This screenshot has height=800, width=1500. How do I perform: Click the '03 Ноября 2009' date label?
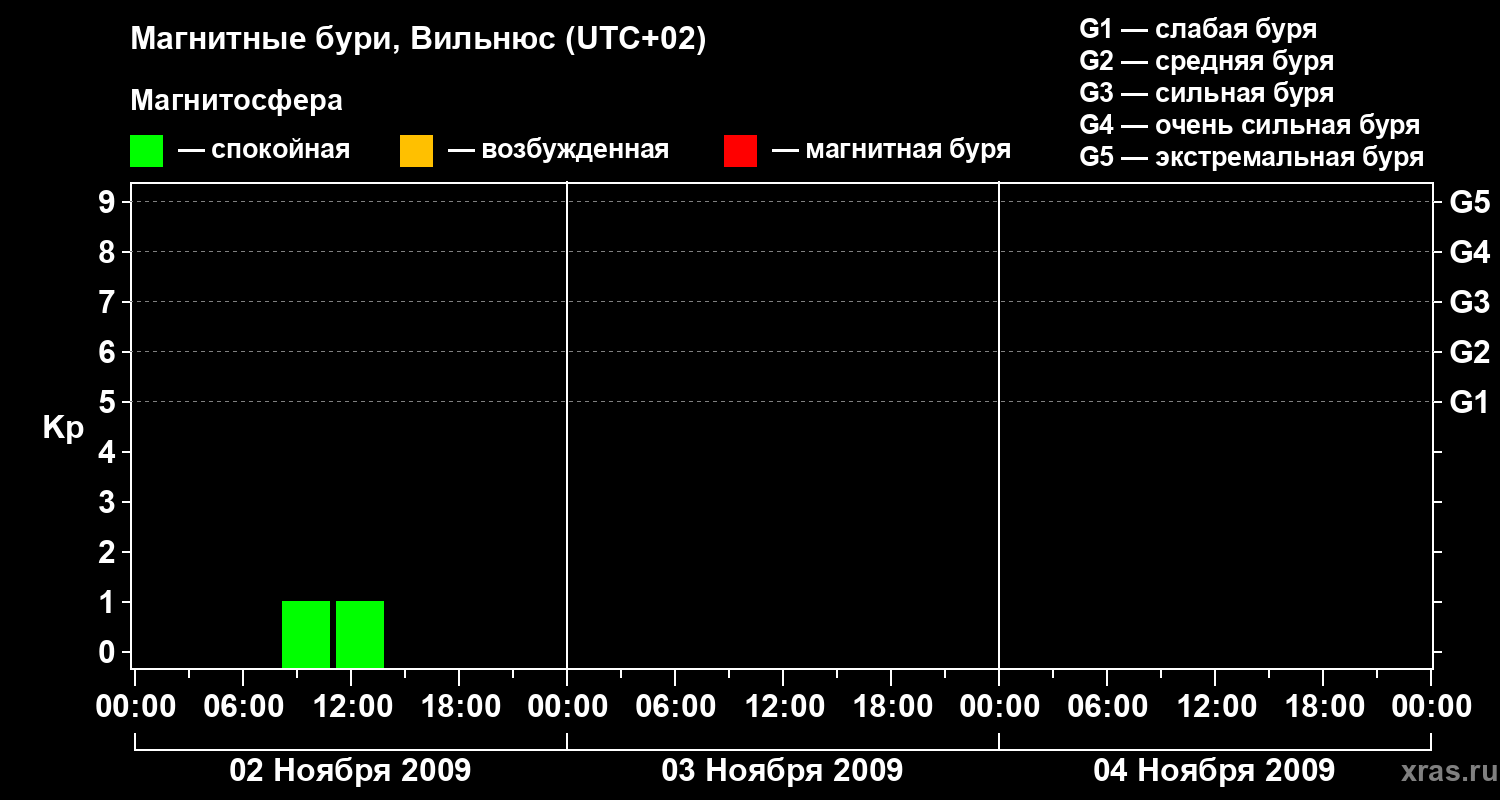pyautogui.click(x=782, y=770)
